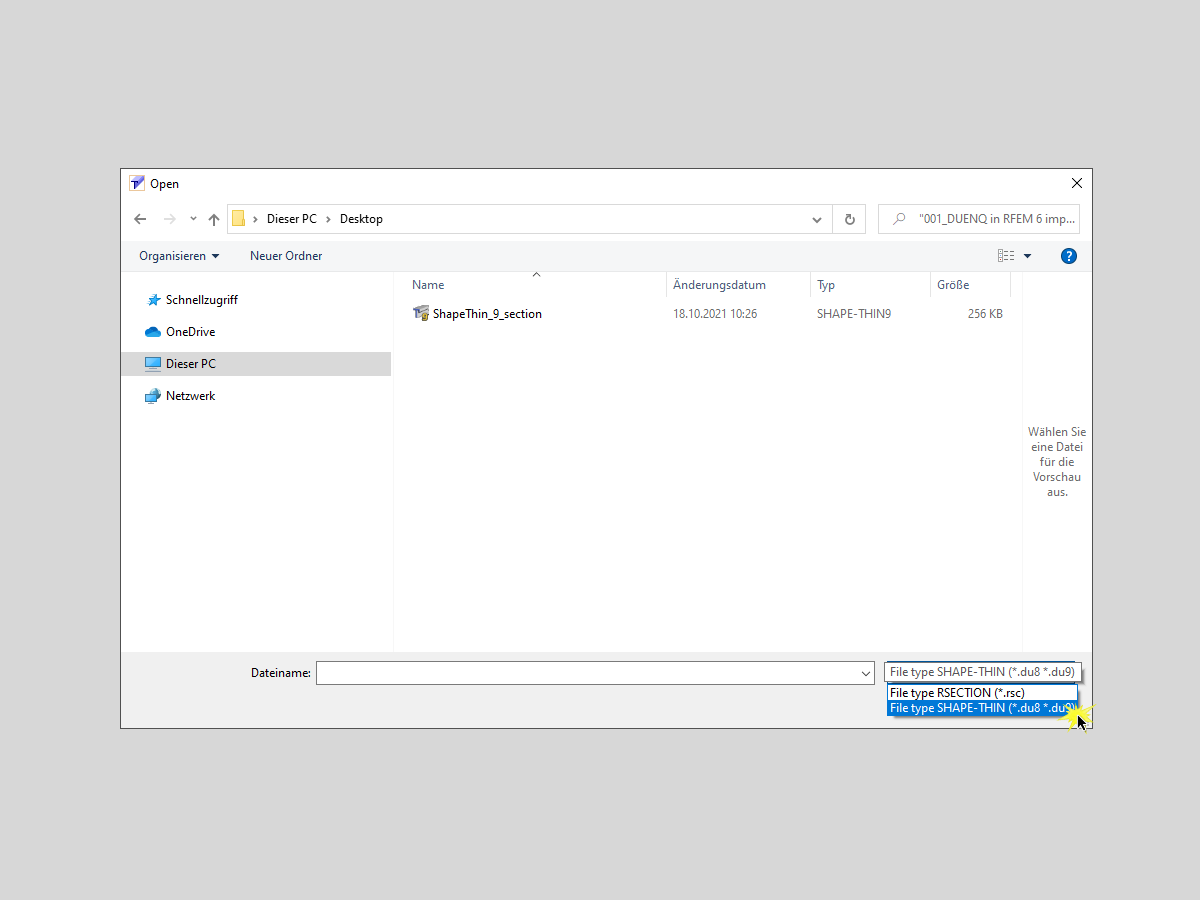The image size is (1200, 900).
Task: Click Neuer Ordner in the toolbar
Action: (286, 255)
